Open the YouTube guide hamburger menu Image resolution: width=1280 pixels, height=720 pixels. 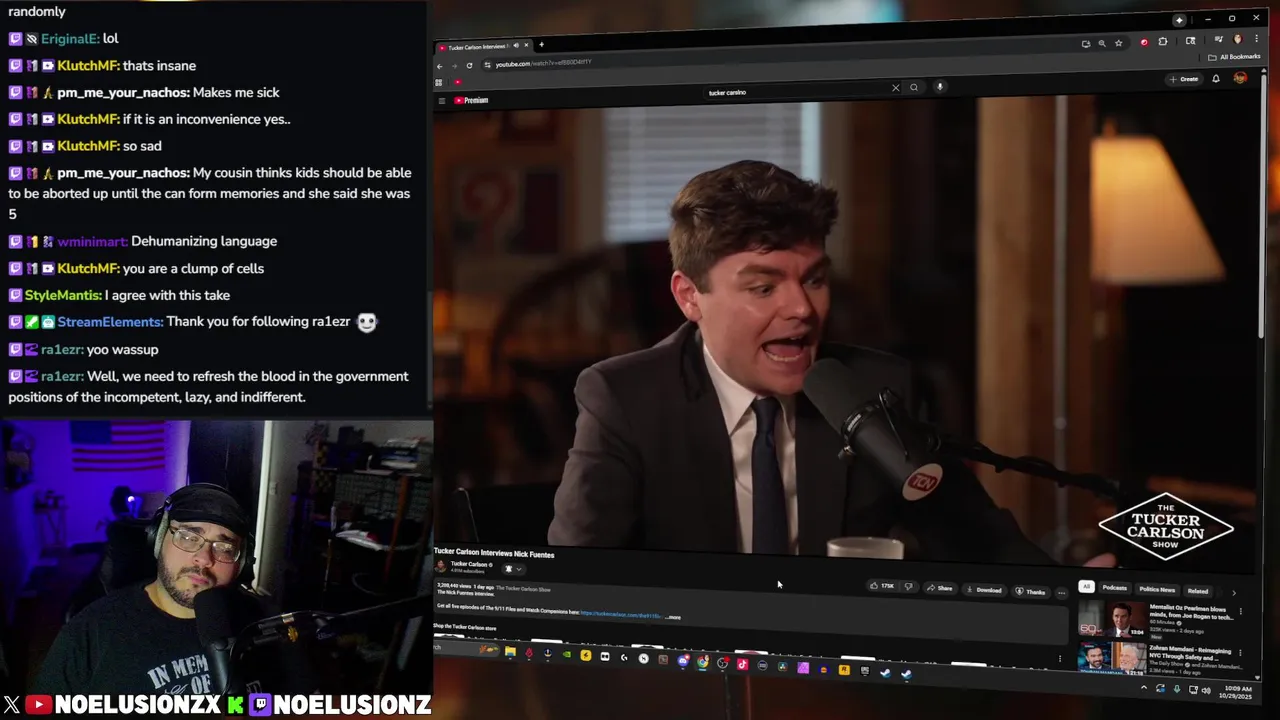click(442, 100)
